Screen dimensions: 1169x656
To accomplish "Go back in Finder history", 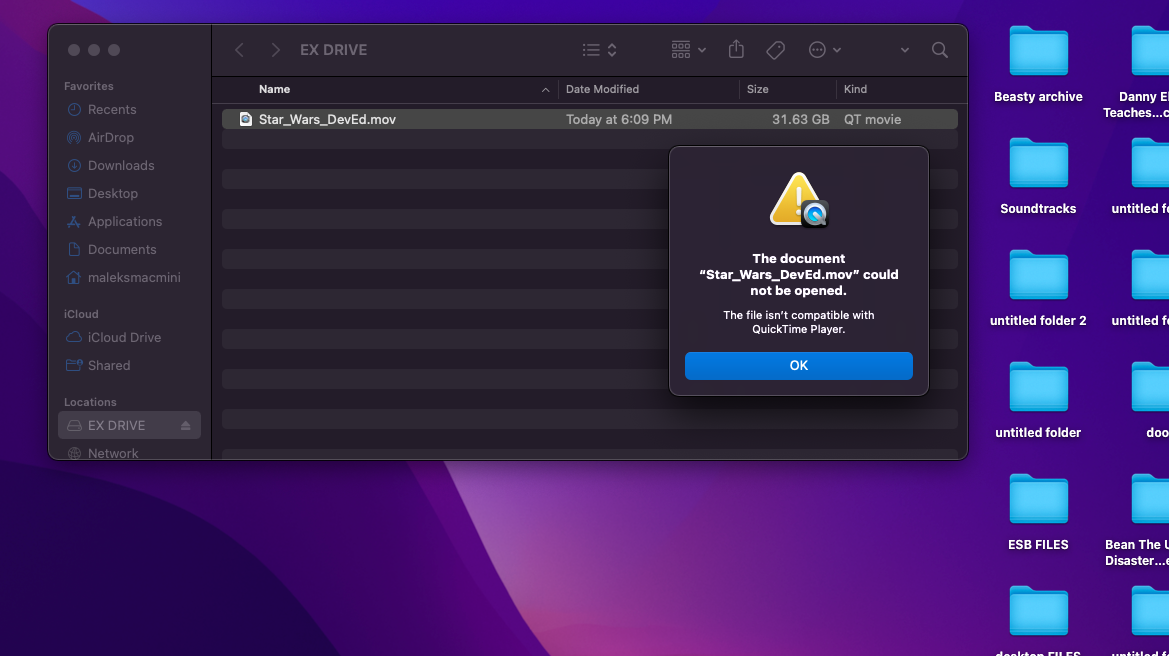I will pos(239,50).
